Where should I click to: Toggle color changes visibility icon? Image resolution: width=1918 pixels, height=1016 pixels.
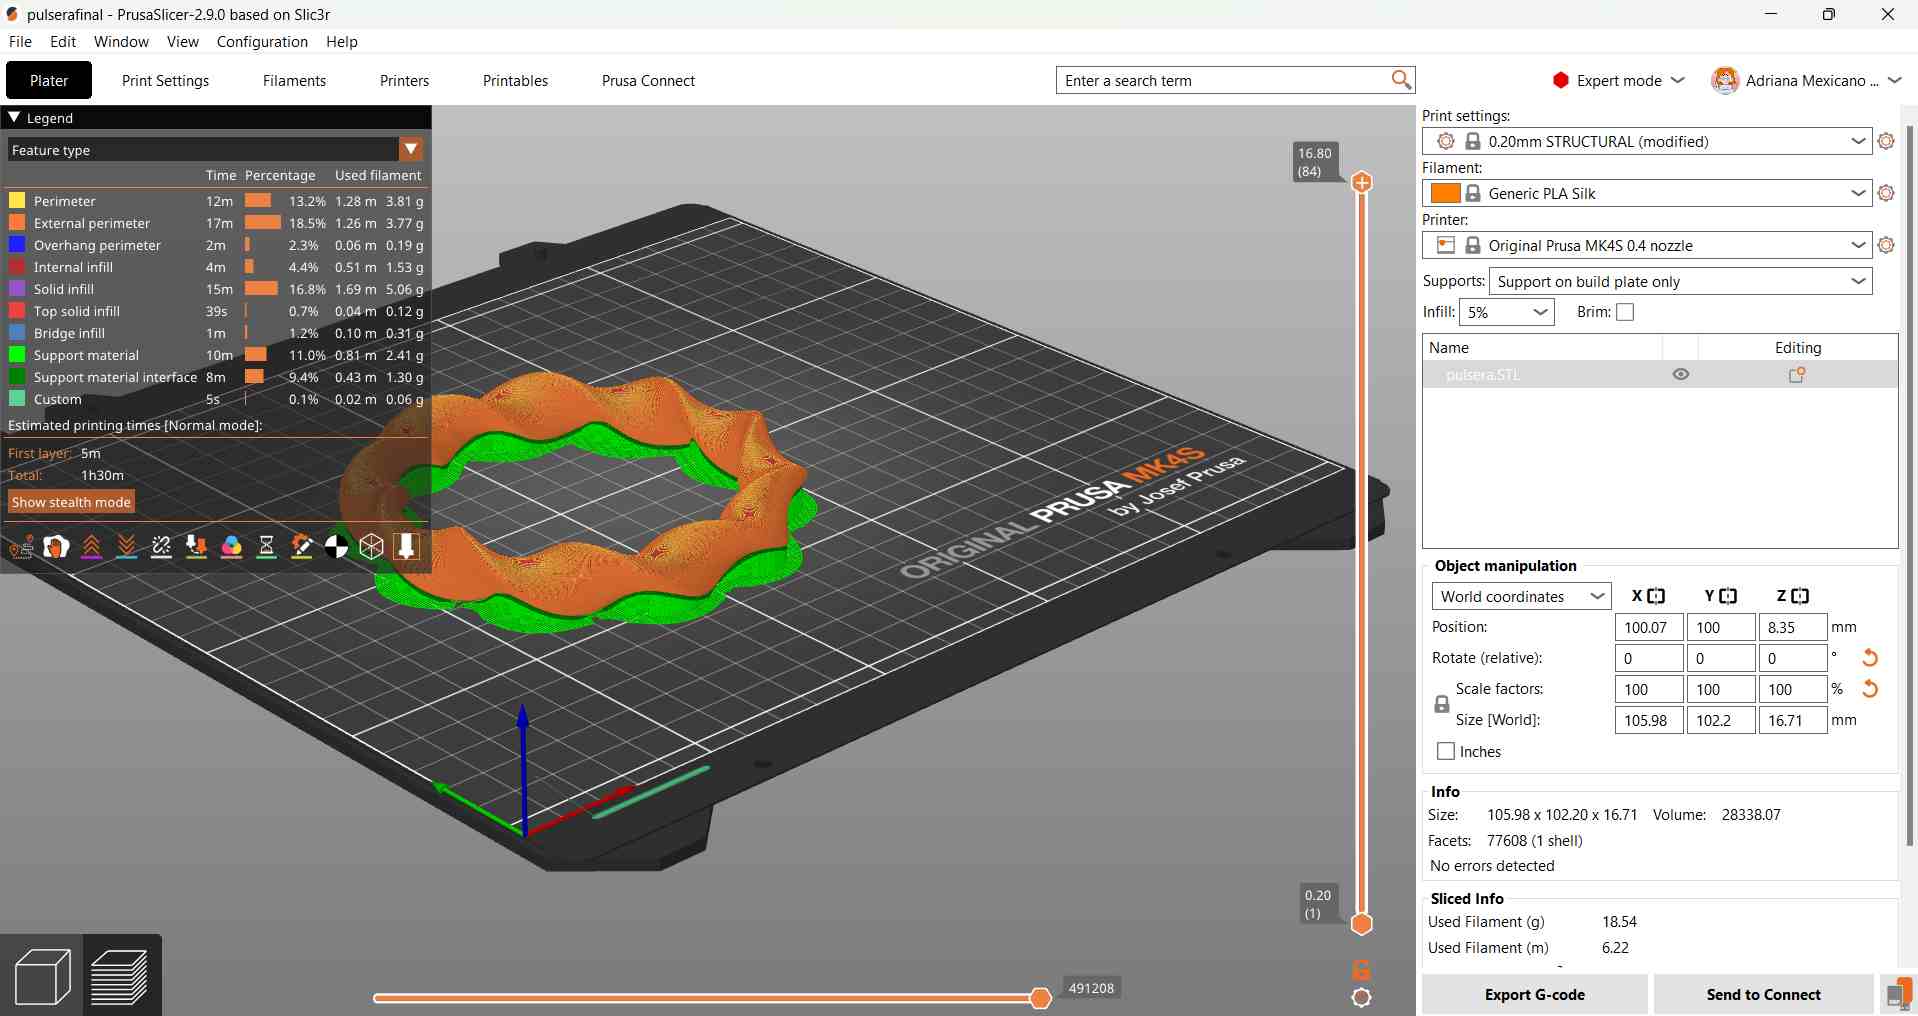(231, 546)
